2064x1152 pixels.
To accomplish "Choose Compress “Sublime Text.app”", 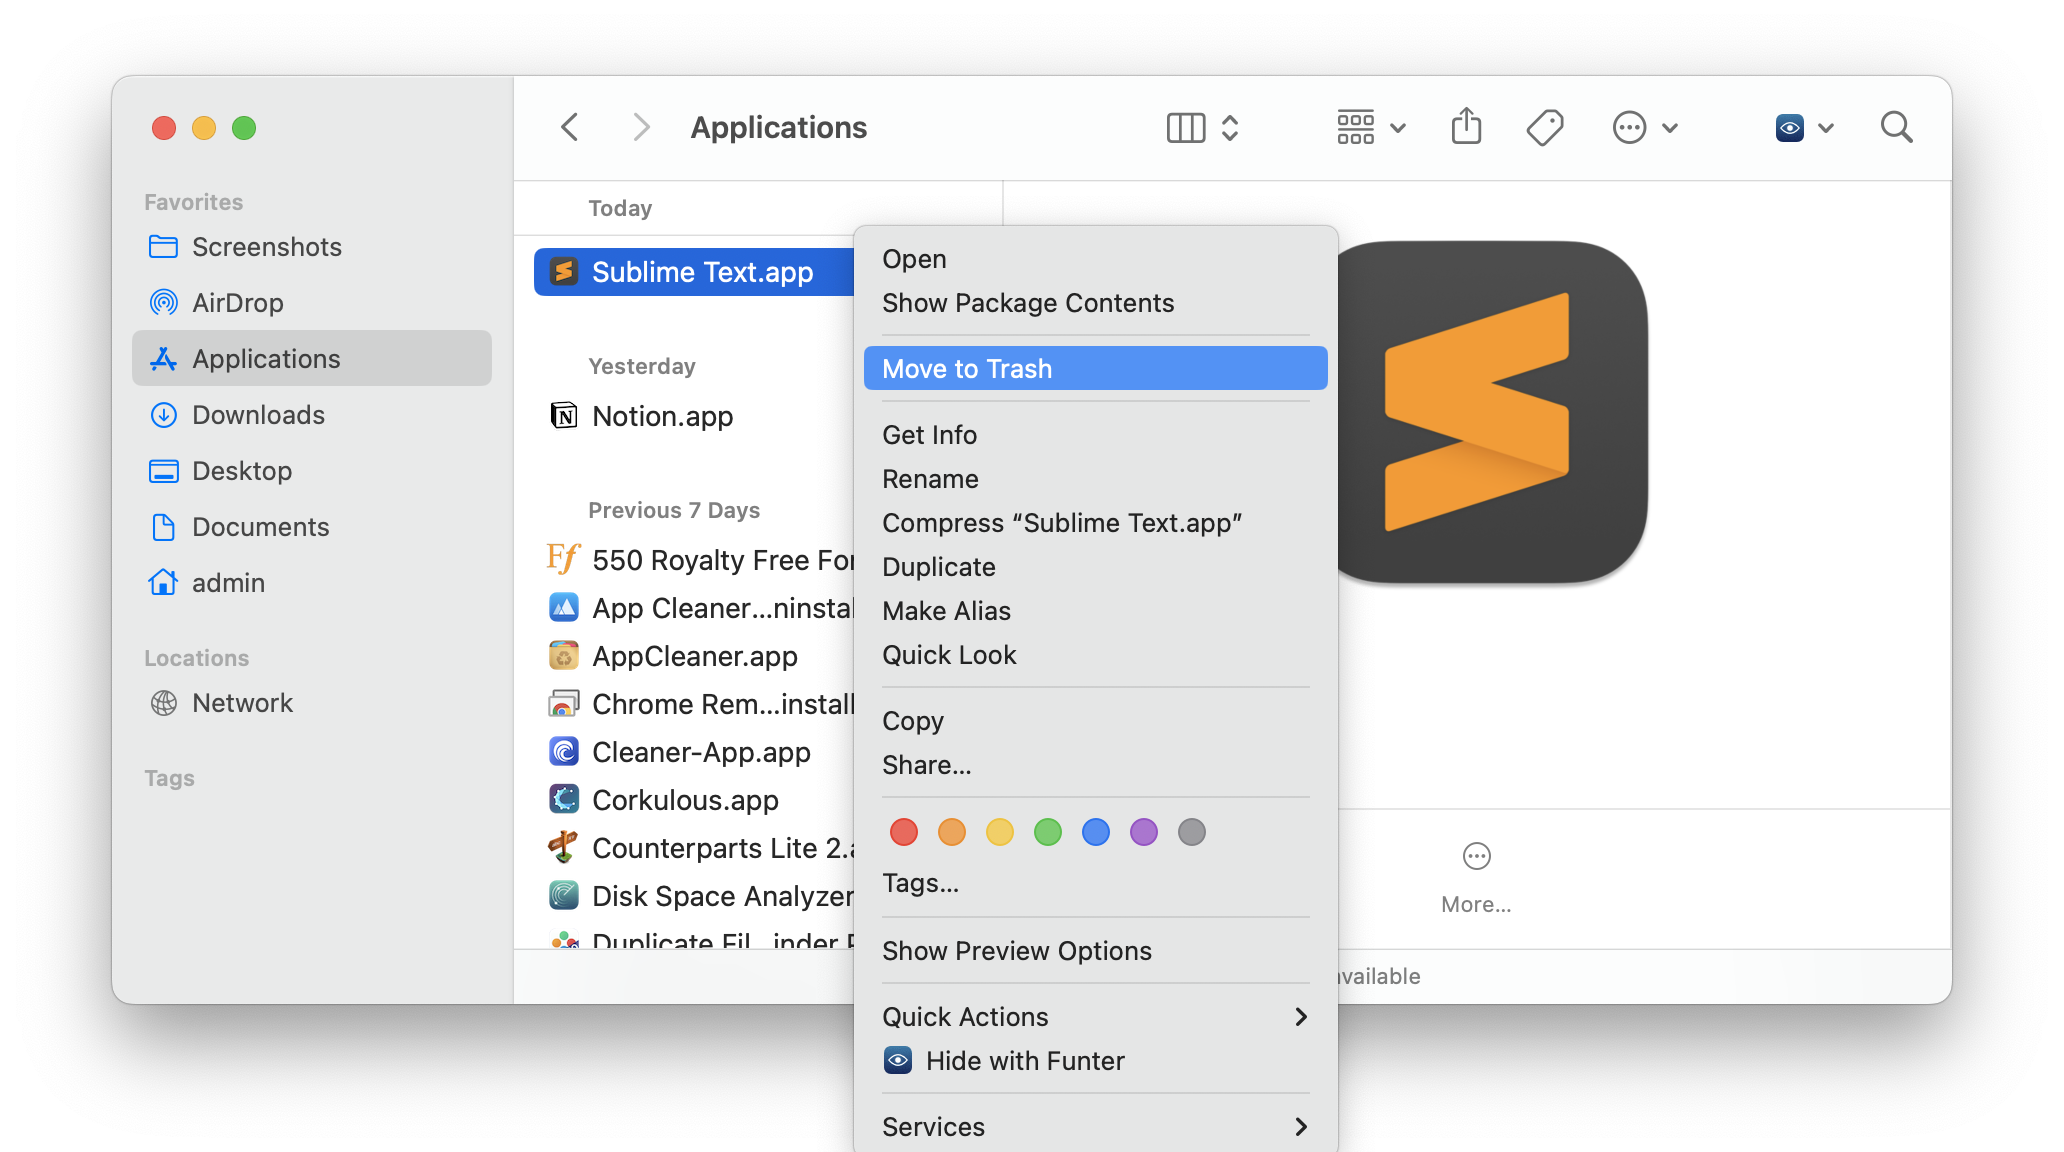I will (x=1096, y=523).
